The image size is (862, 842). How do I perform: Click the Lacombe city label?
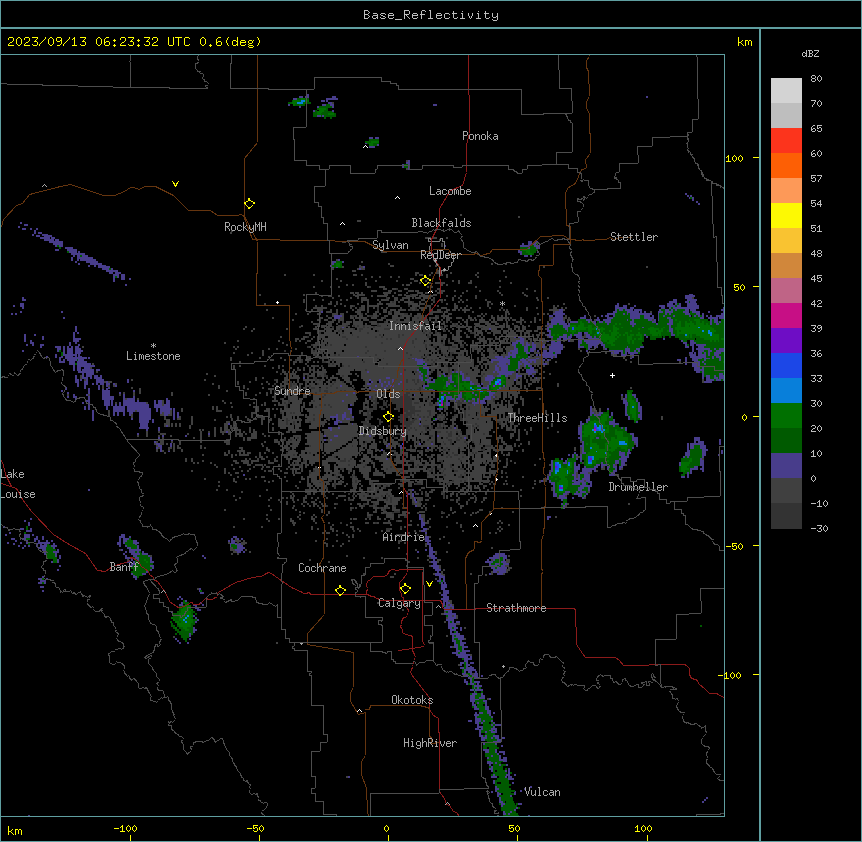point(450,191)
